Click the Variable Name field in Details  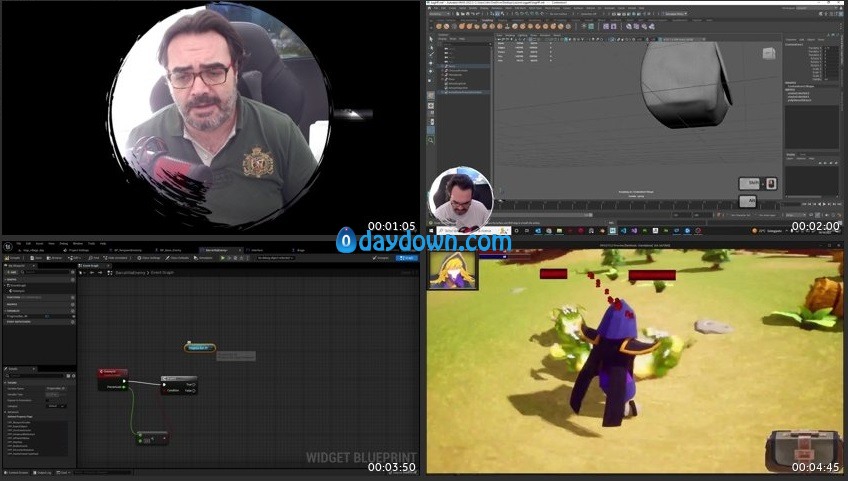(x=56, y=388)
